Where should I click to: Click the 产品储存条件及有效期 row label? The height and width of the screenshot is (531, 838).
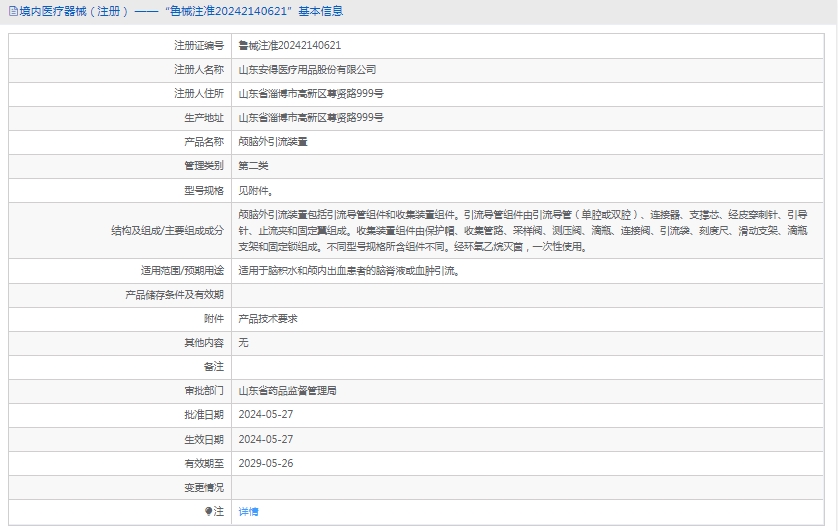point(174,294)
